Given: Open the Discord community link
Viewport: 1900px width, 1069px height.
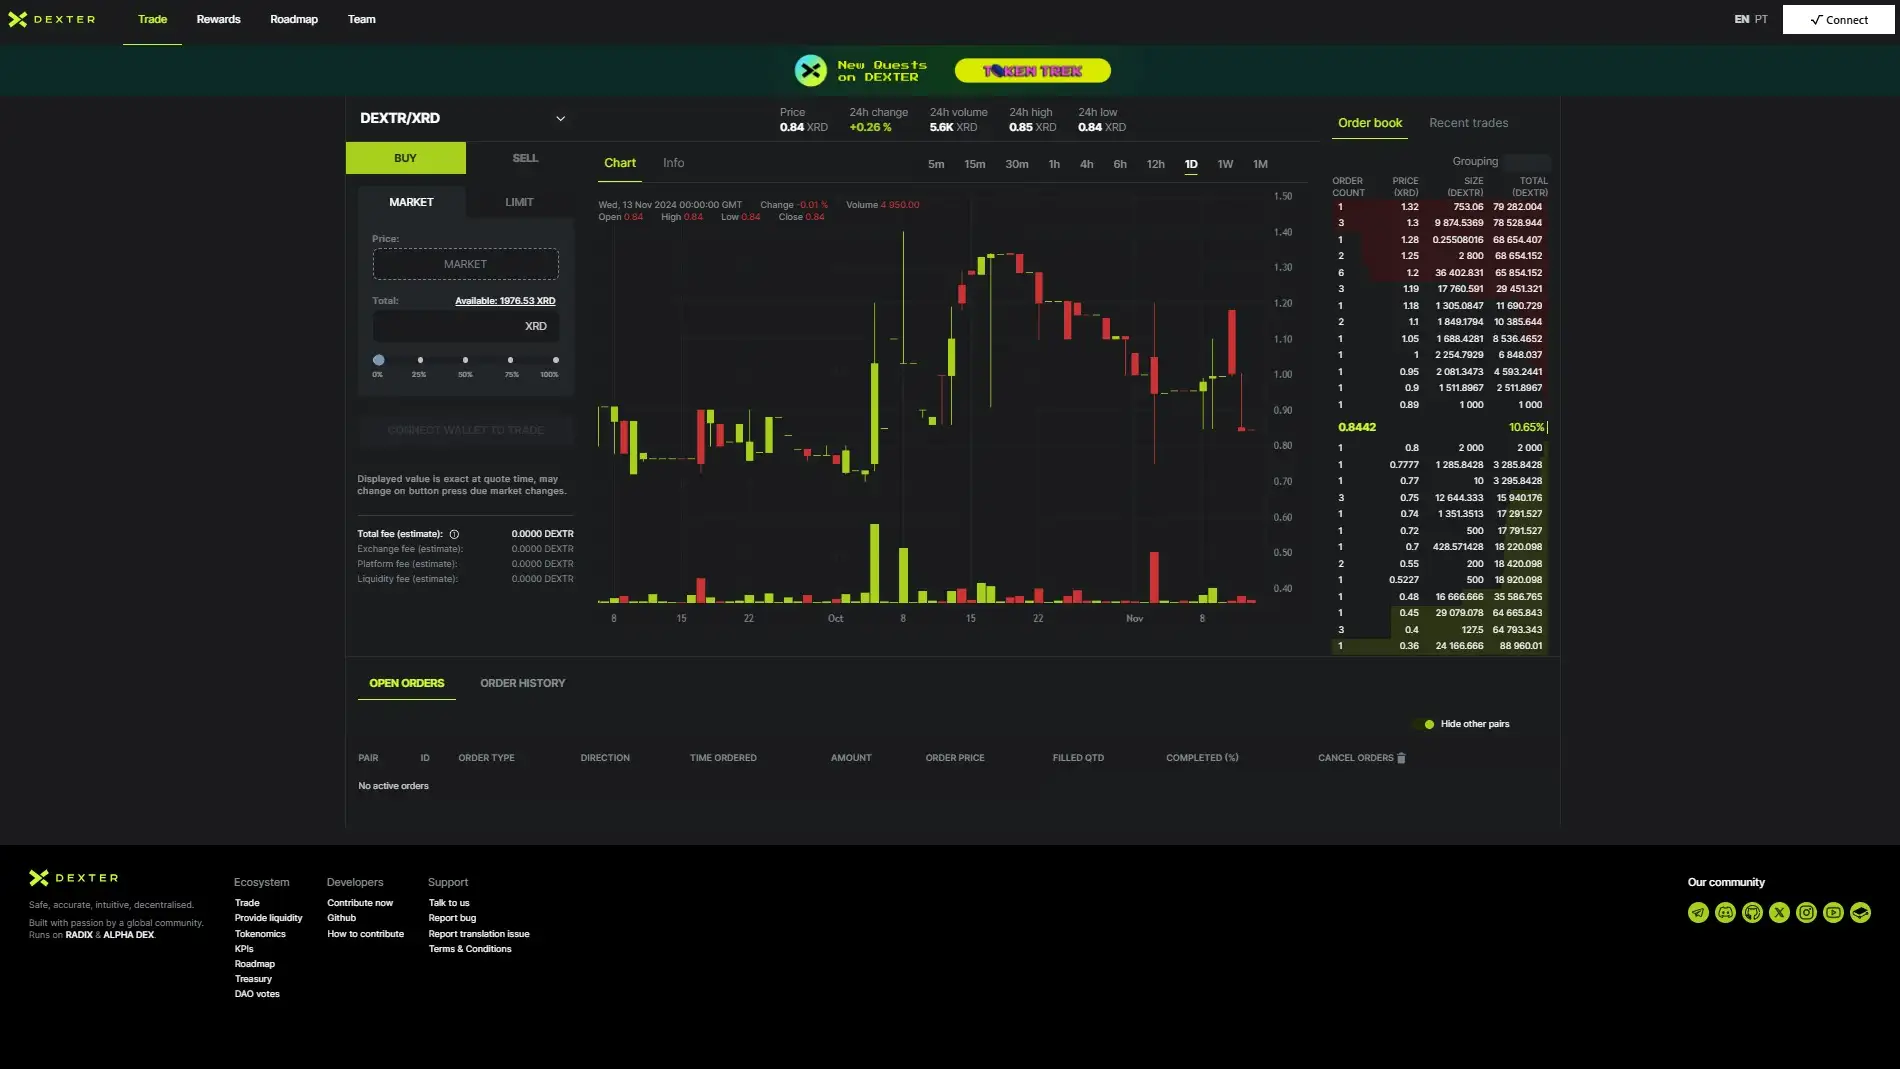Looking at the screenshot, I should click(1725, 912).
